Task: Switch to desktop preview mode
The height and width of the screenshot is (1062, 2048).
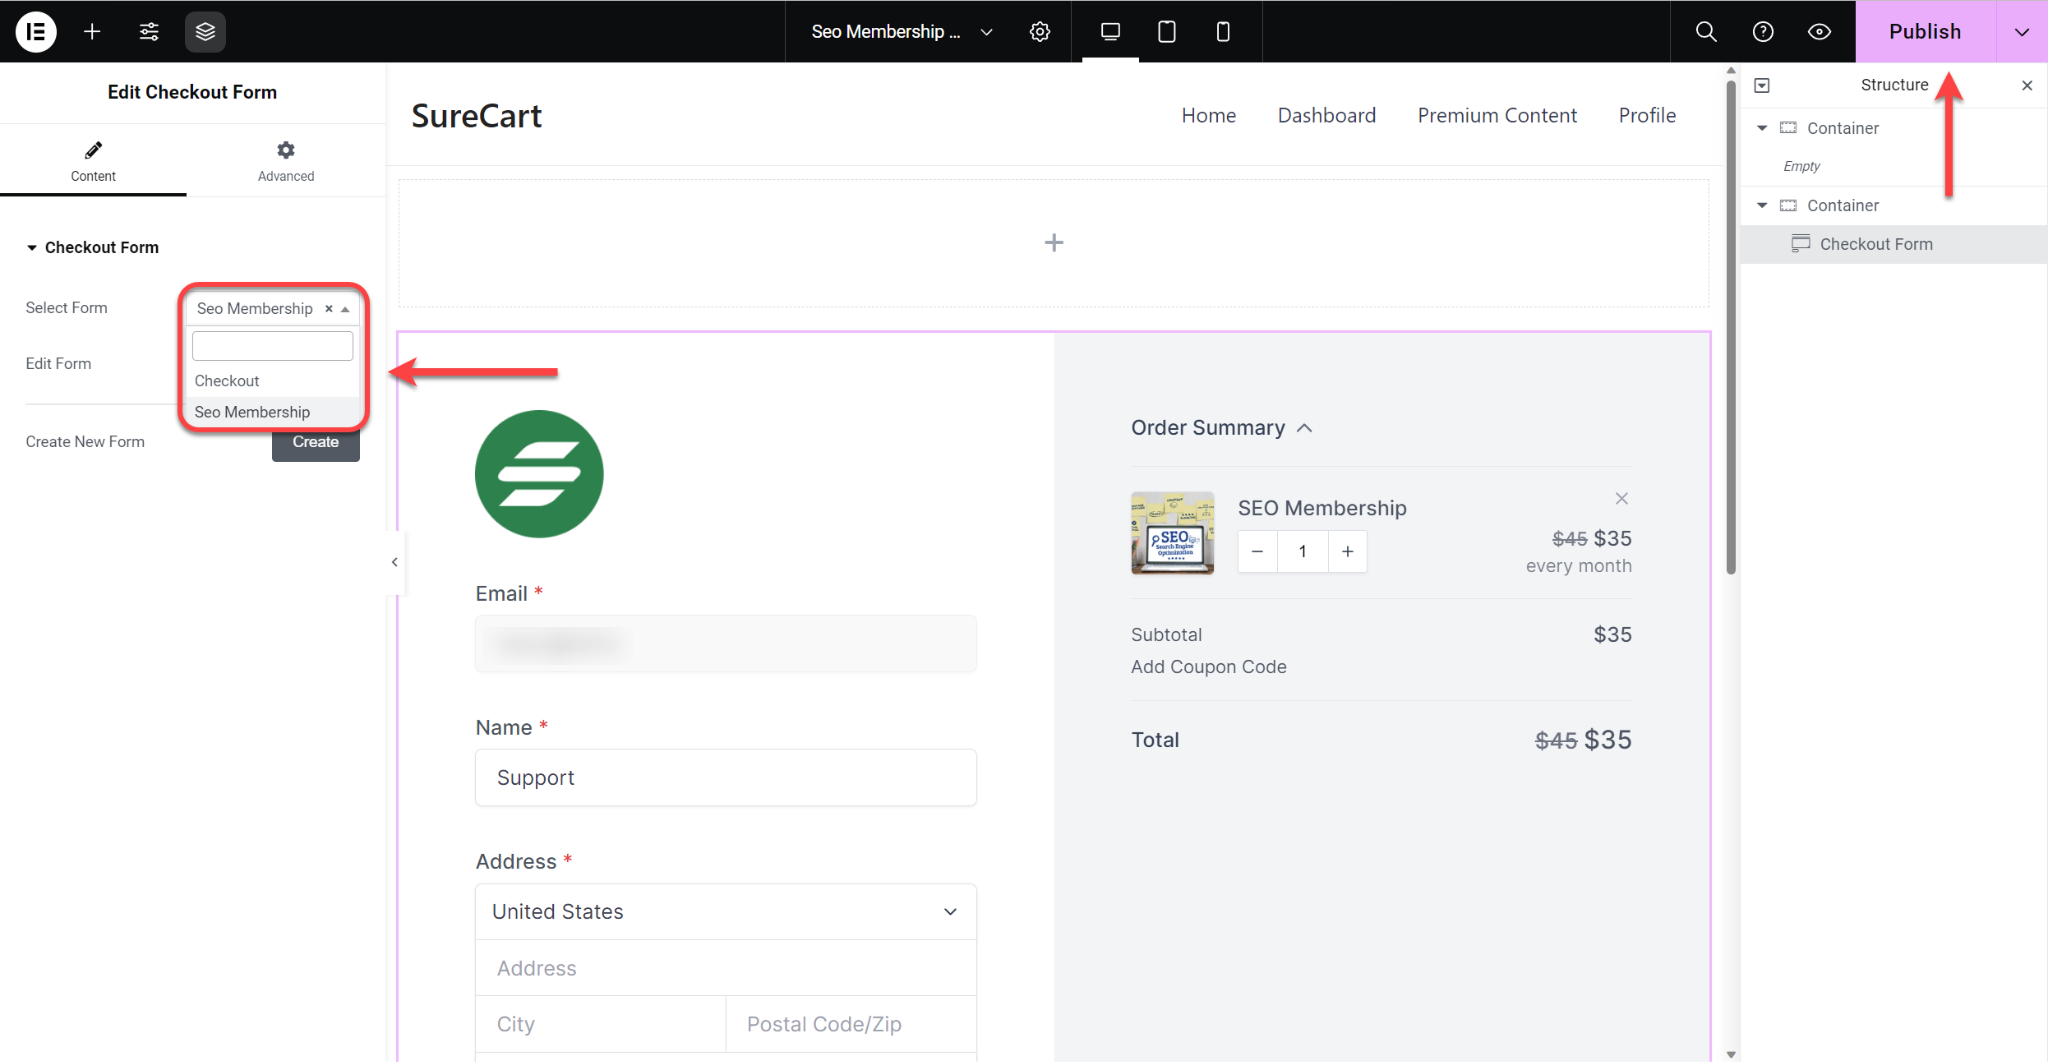Action: pos(1109,31)
